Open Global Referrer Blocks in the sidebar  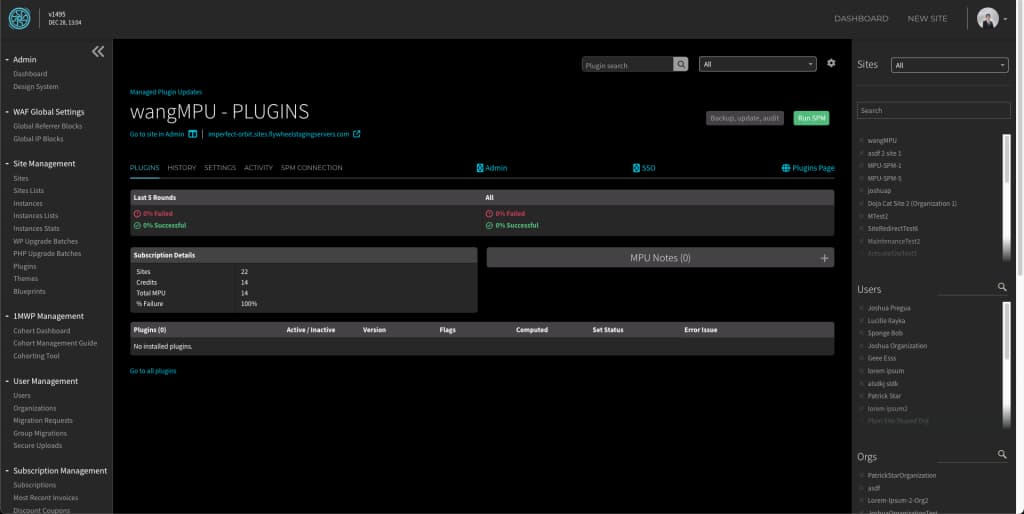tap(48, 126)
